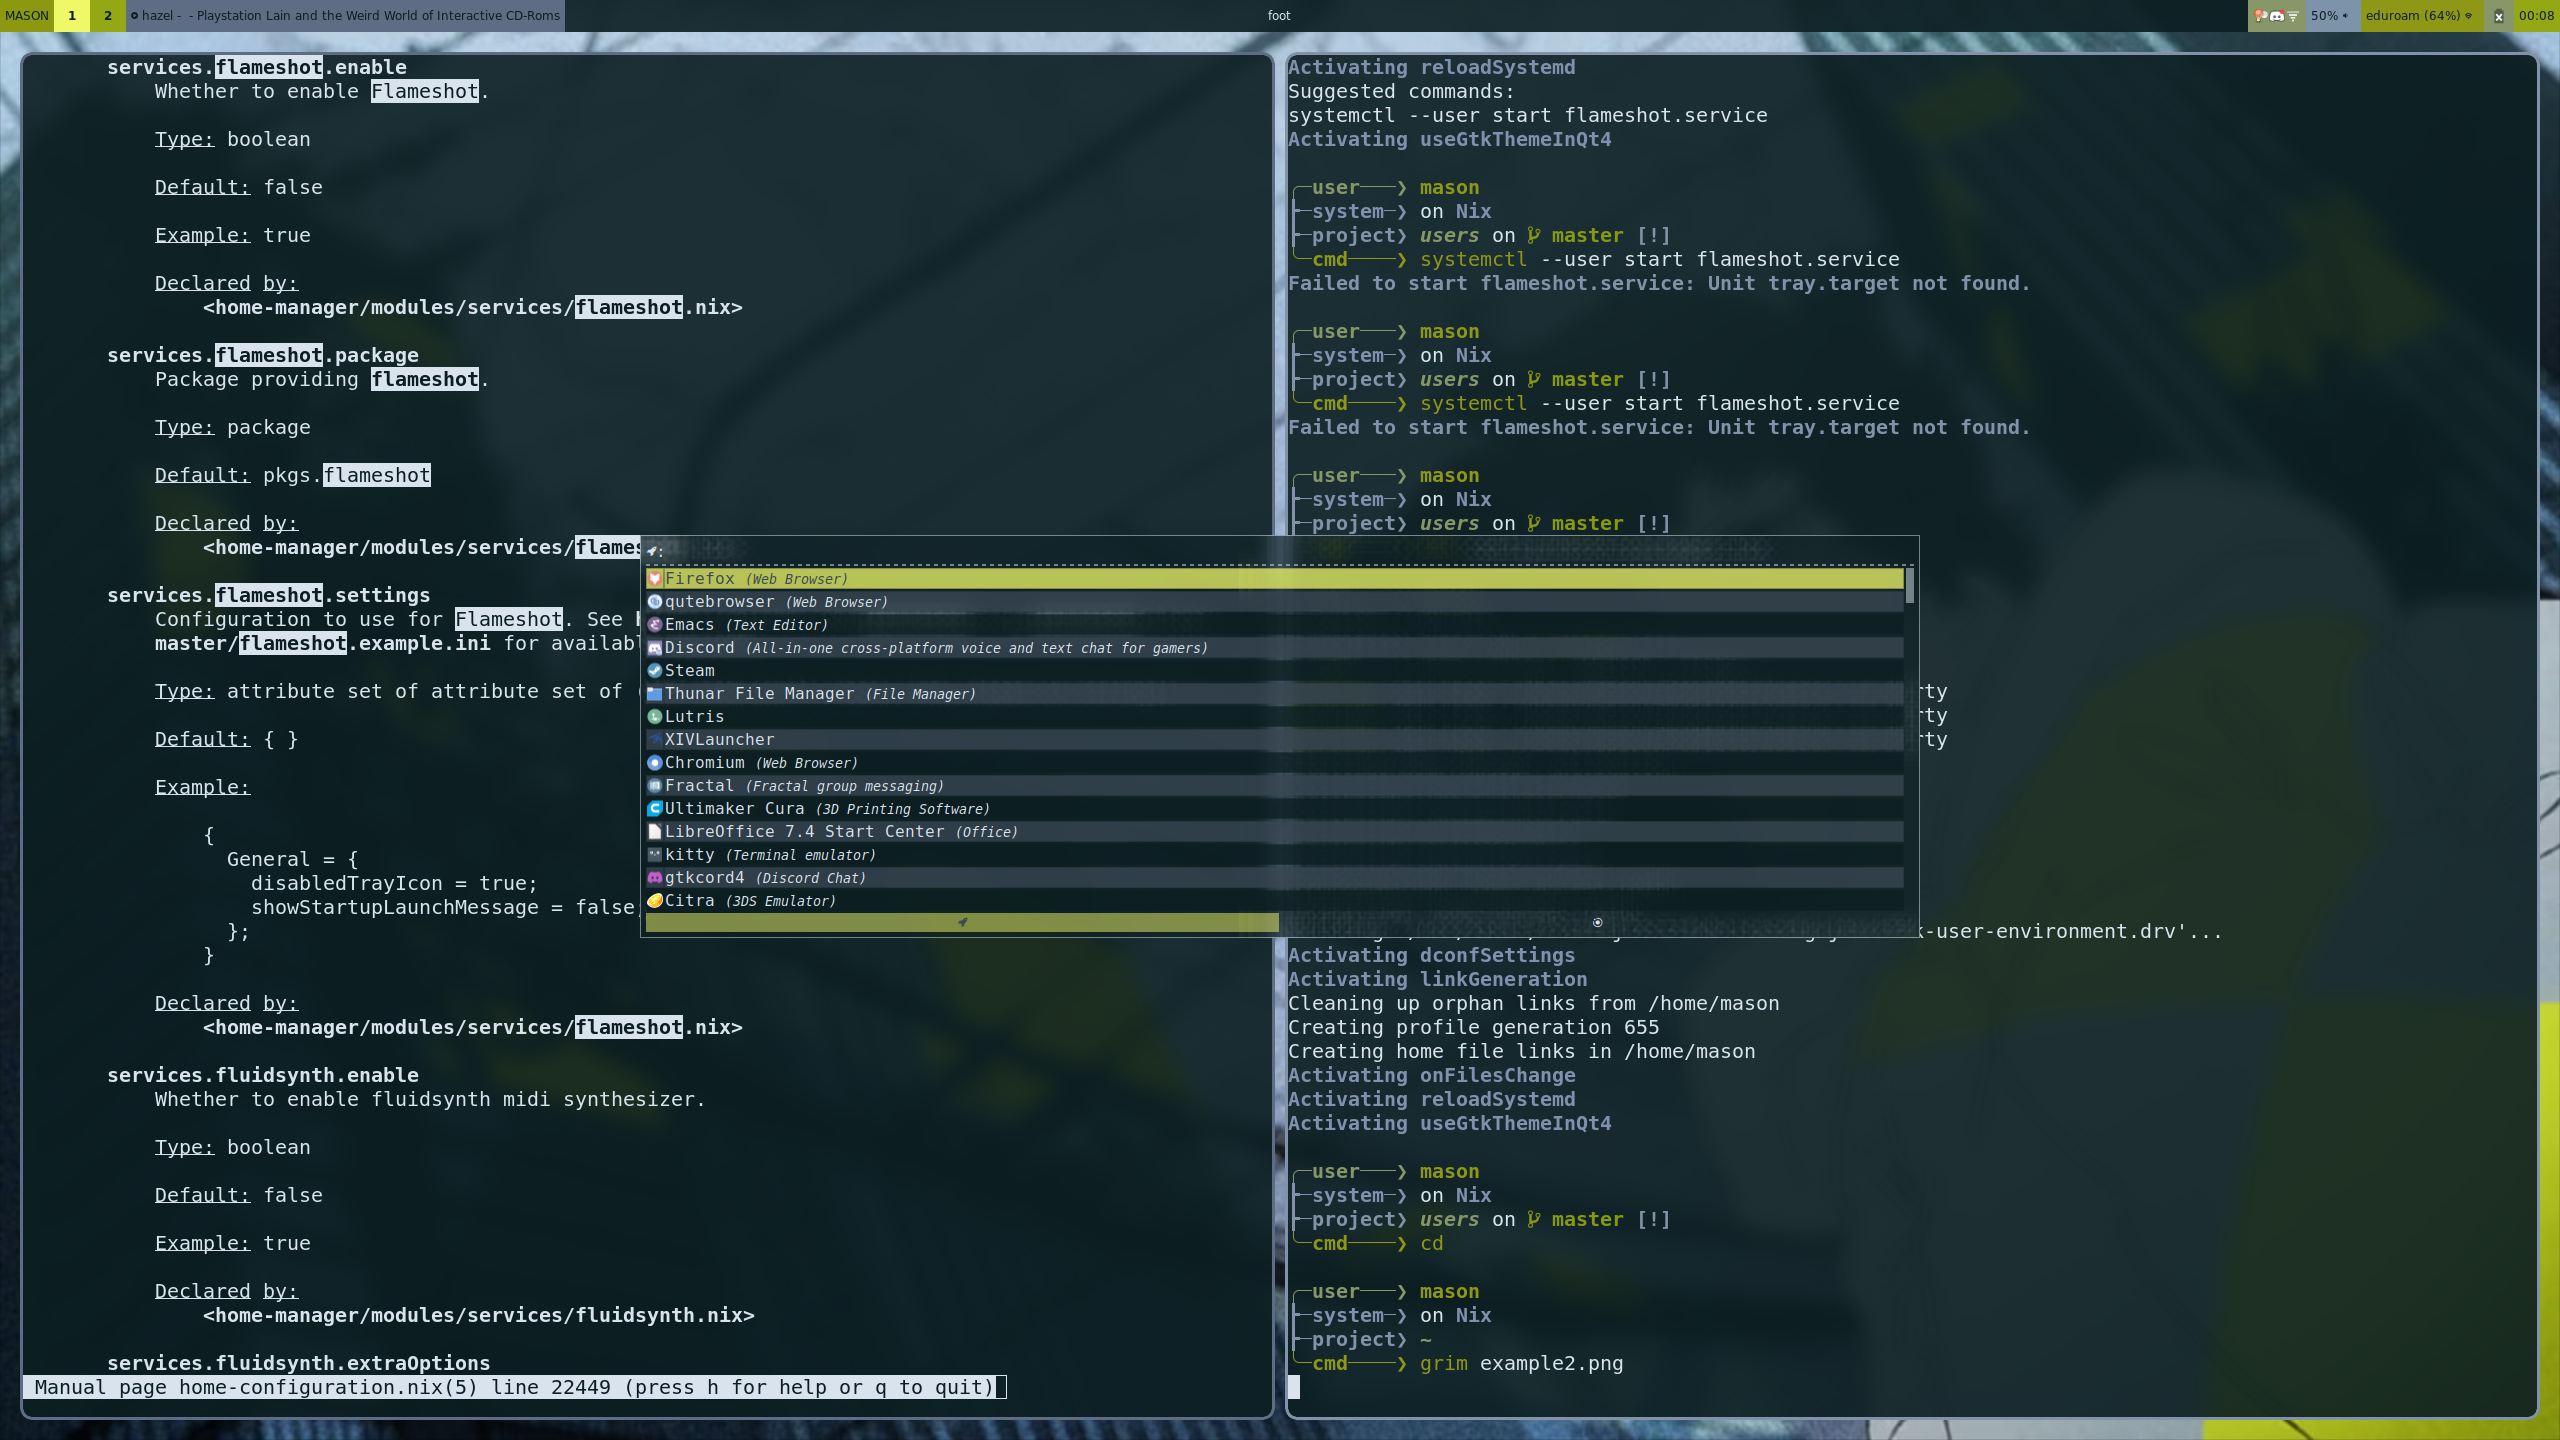2560x1440 pixels.
Task: Switch to workspace 1
Action: coord(72,16)
